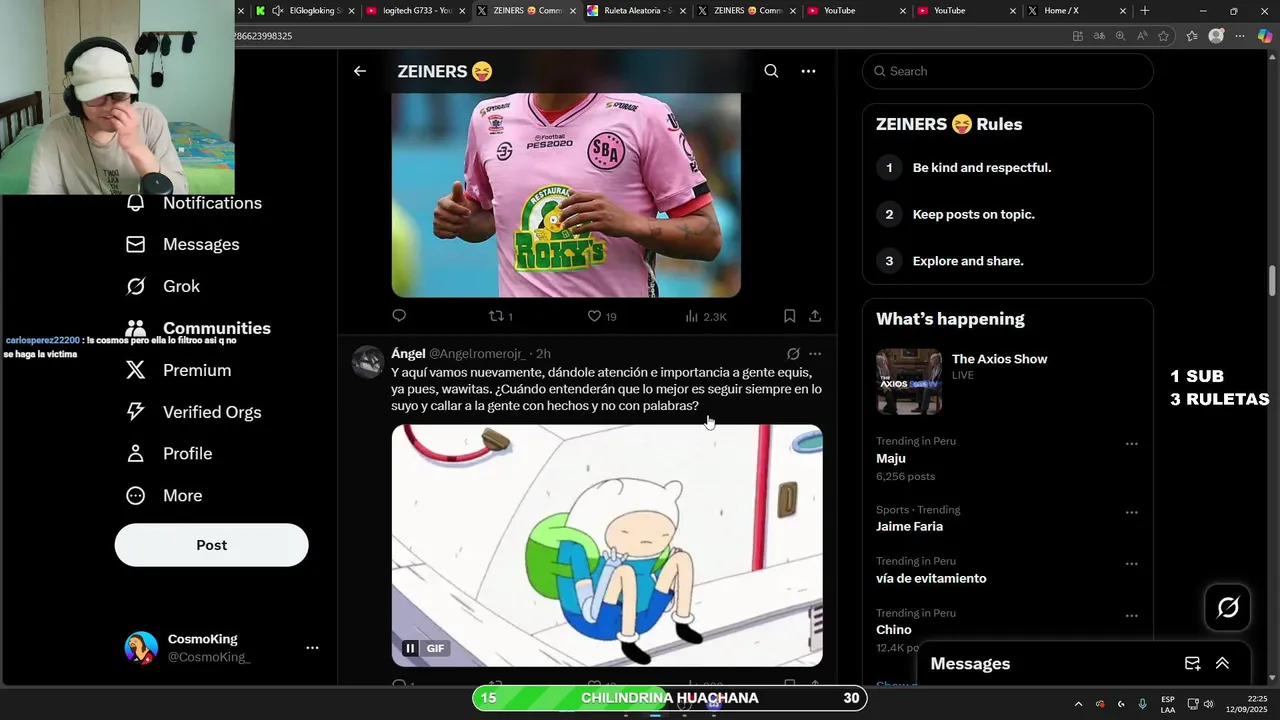Show hidden system tray icons
Screen dimensions: 1280x720
[x=1078, y=704]
